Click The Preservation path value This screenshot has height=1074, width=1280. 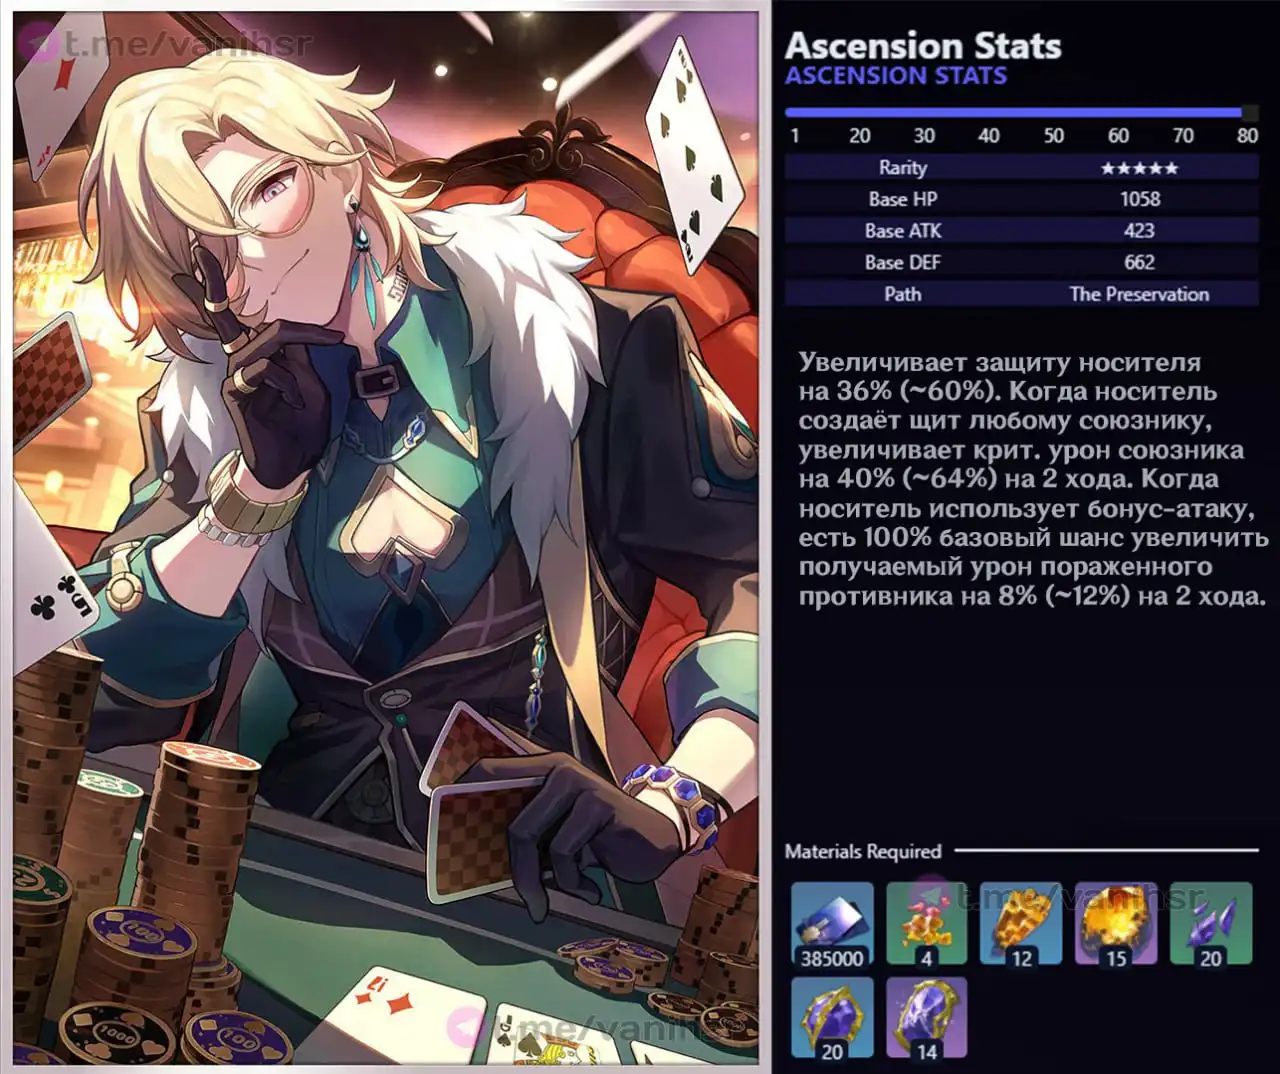pyautogui.click(x=1139, y=294)
